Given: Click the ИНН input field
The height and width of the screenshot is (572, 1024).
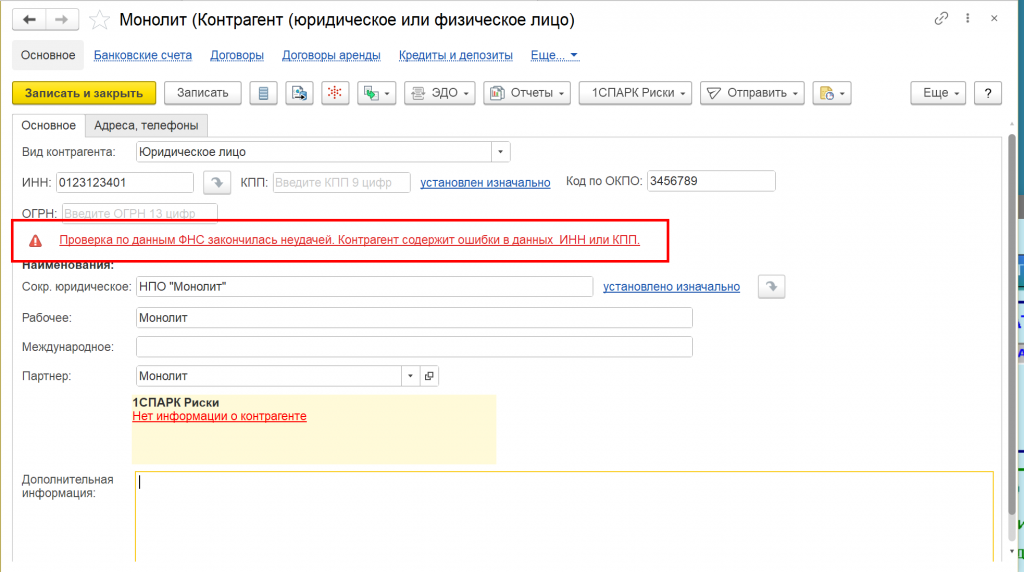Looking at the screenshot, I should pos(125,183).
